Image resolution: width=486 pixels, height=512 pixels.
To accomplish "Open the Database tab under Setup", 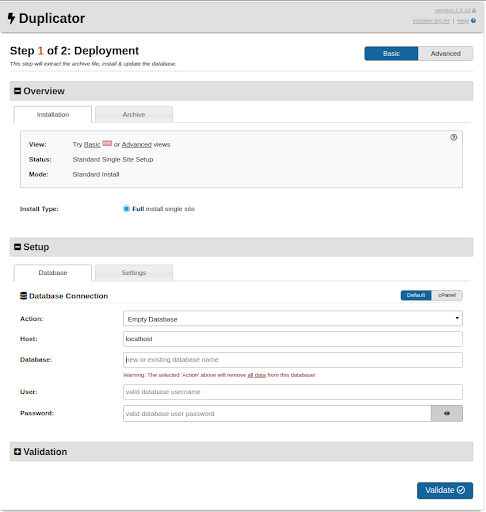I will click(53, 273).
